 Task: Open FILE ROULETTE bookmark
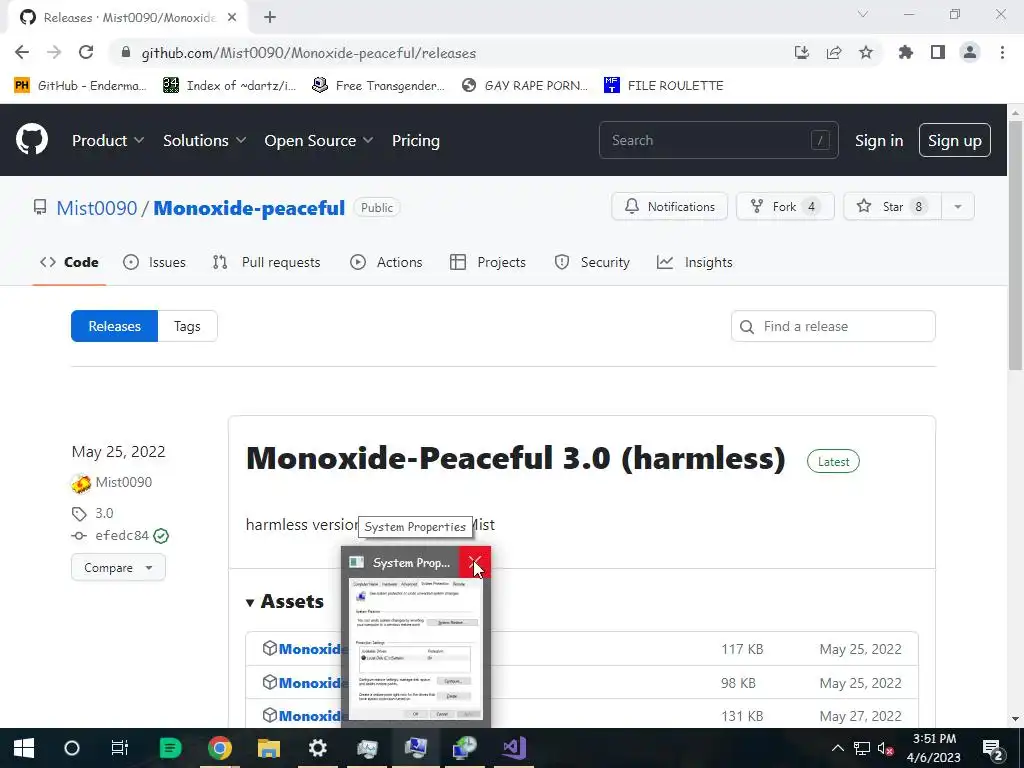(664, 86)
